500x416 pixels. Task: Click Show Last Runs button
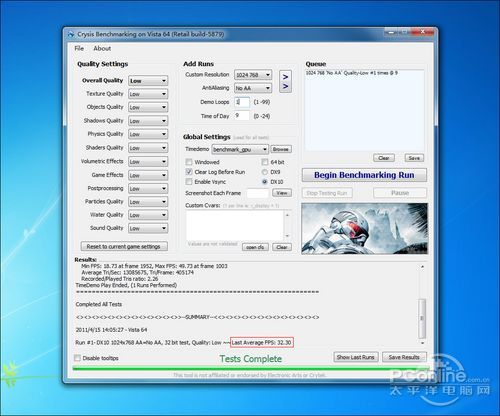point(356,357)
